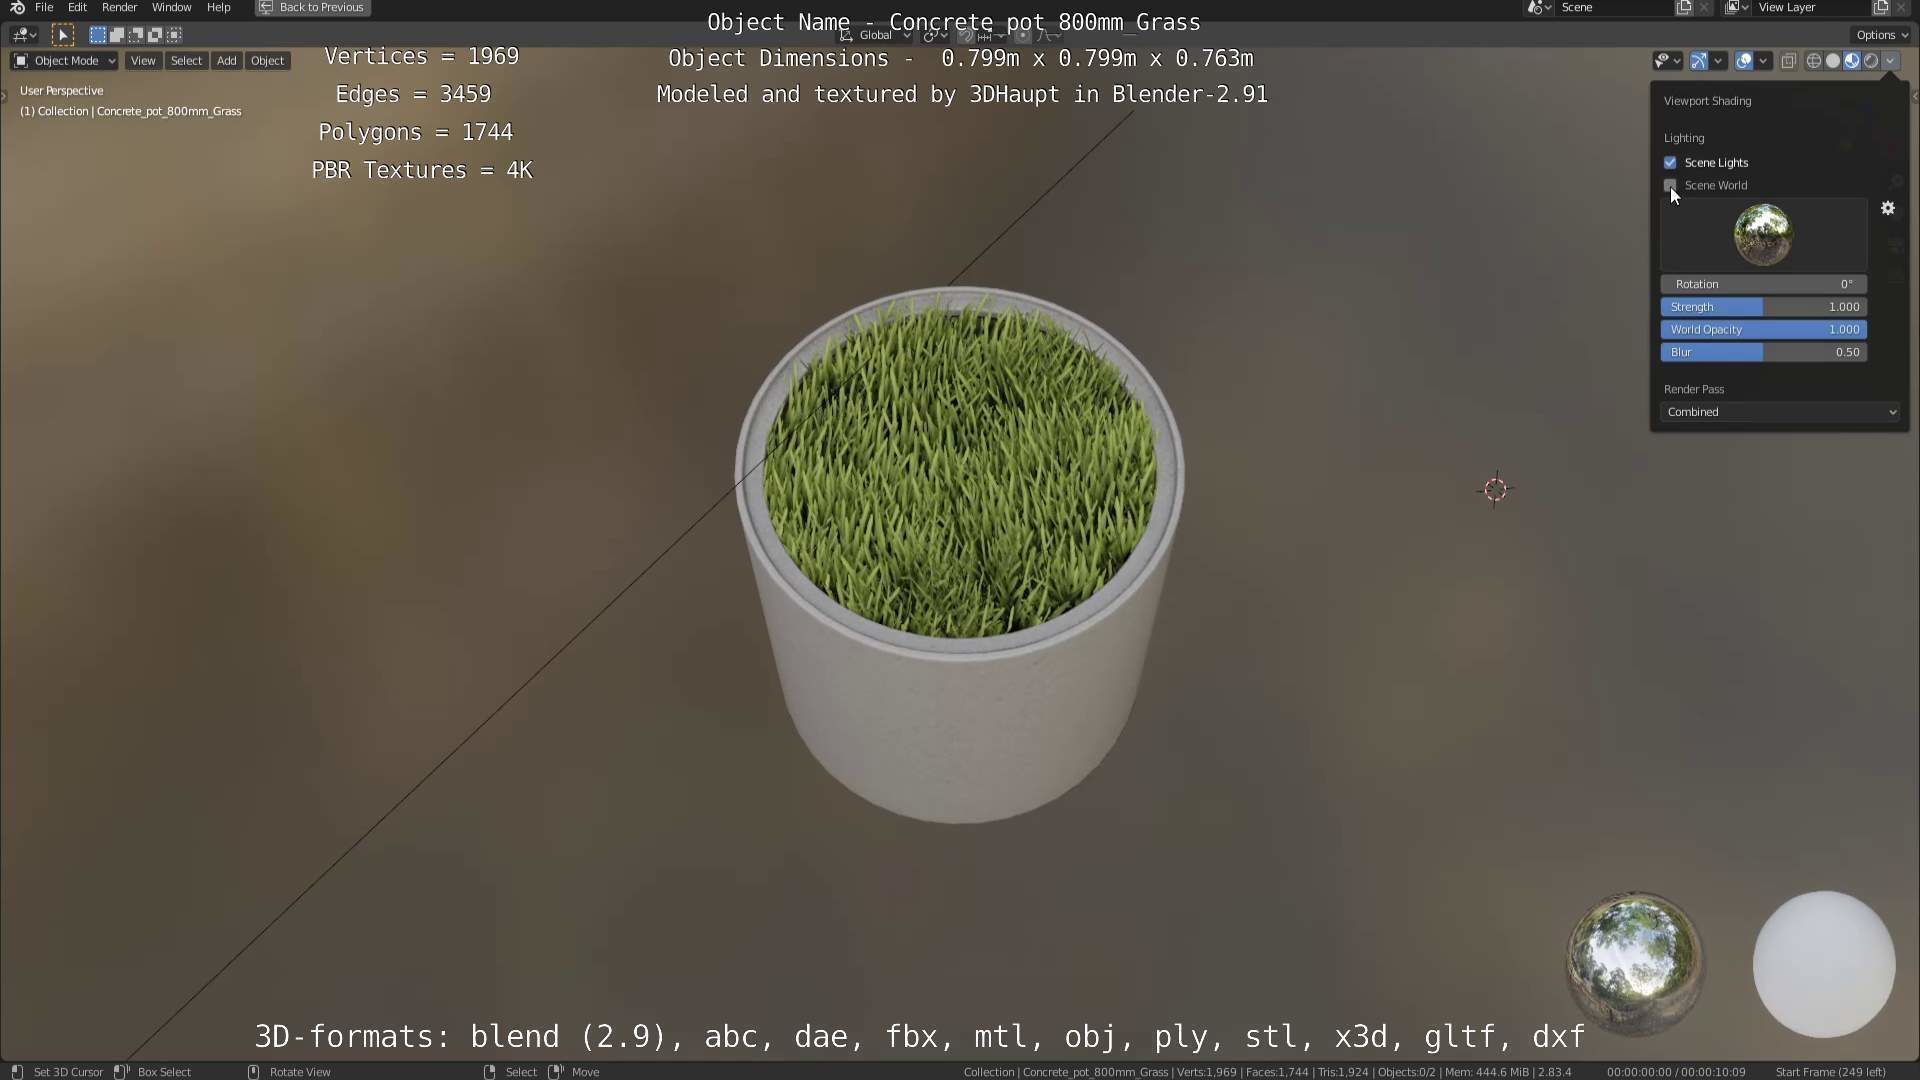Image resolution: width=1920 pixels, height=1080 pixels.
Task: Open the gizmo options dropdown arrow
Action: (1718, 61)
